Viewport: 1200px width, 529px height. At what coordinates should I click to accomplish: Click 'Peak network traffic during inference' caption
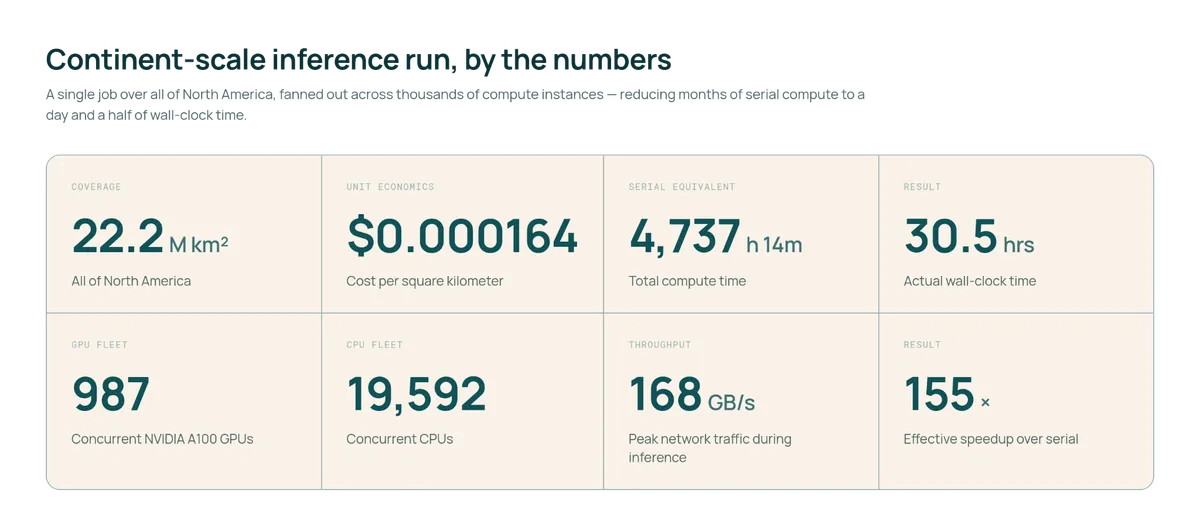point(710,448)
